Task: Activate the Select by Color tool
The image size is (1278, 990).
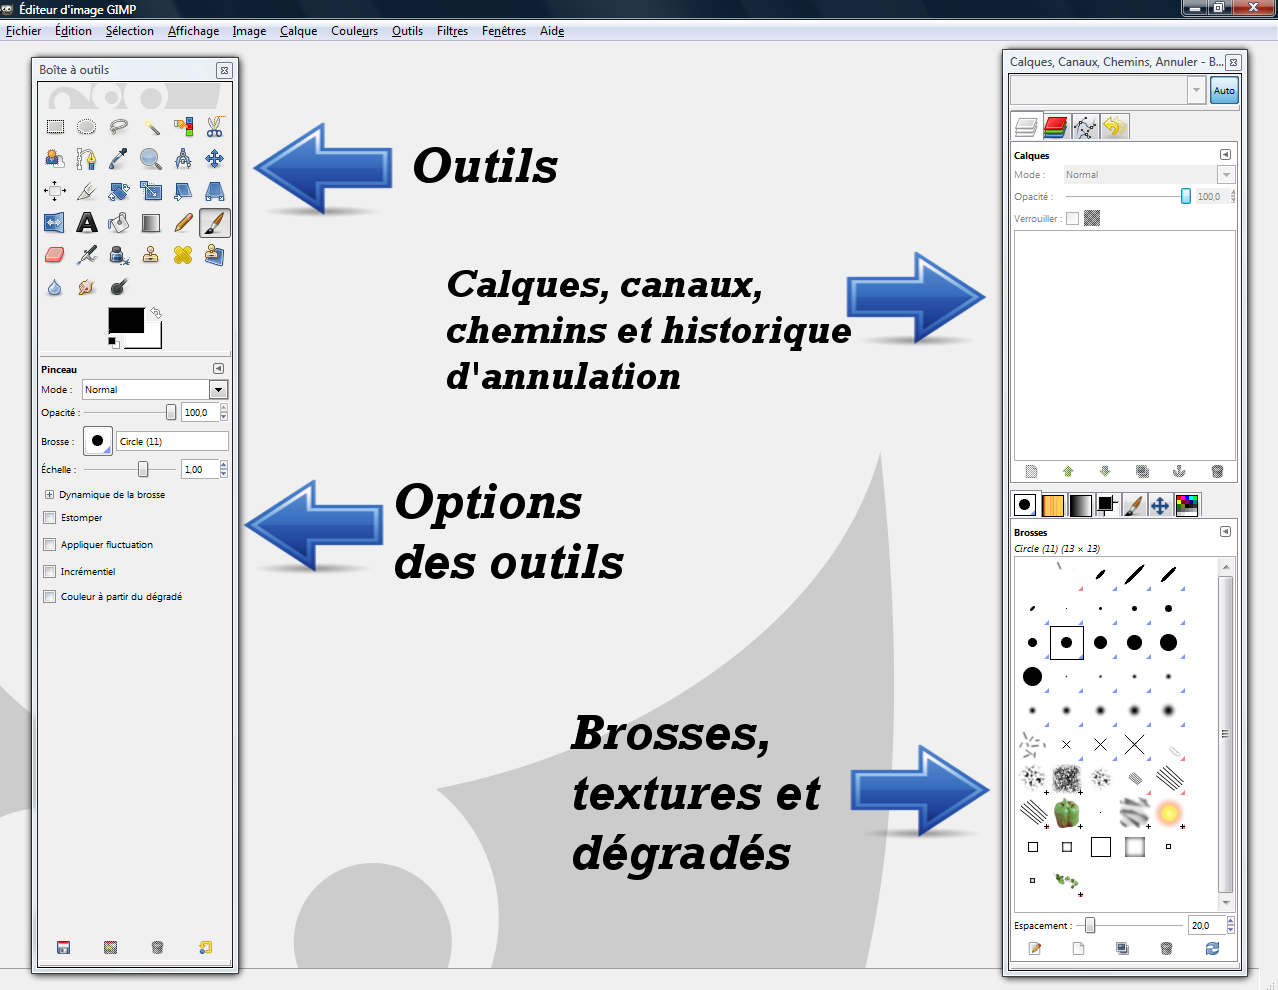Action: click(x=183, y=127)
